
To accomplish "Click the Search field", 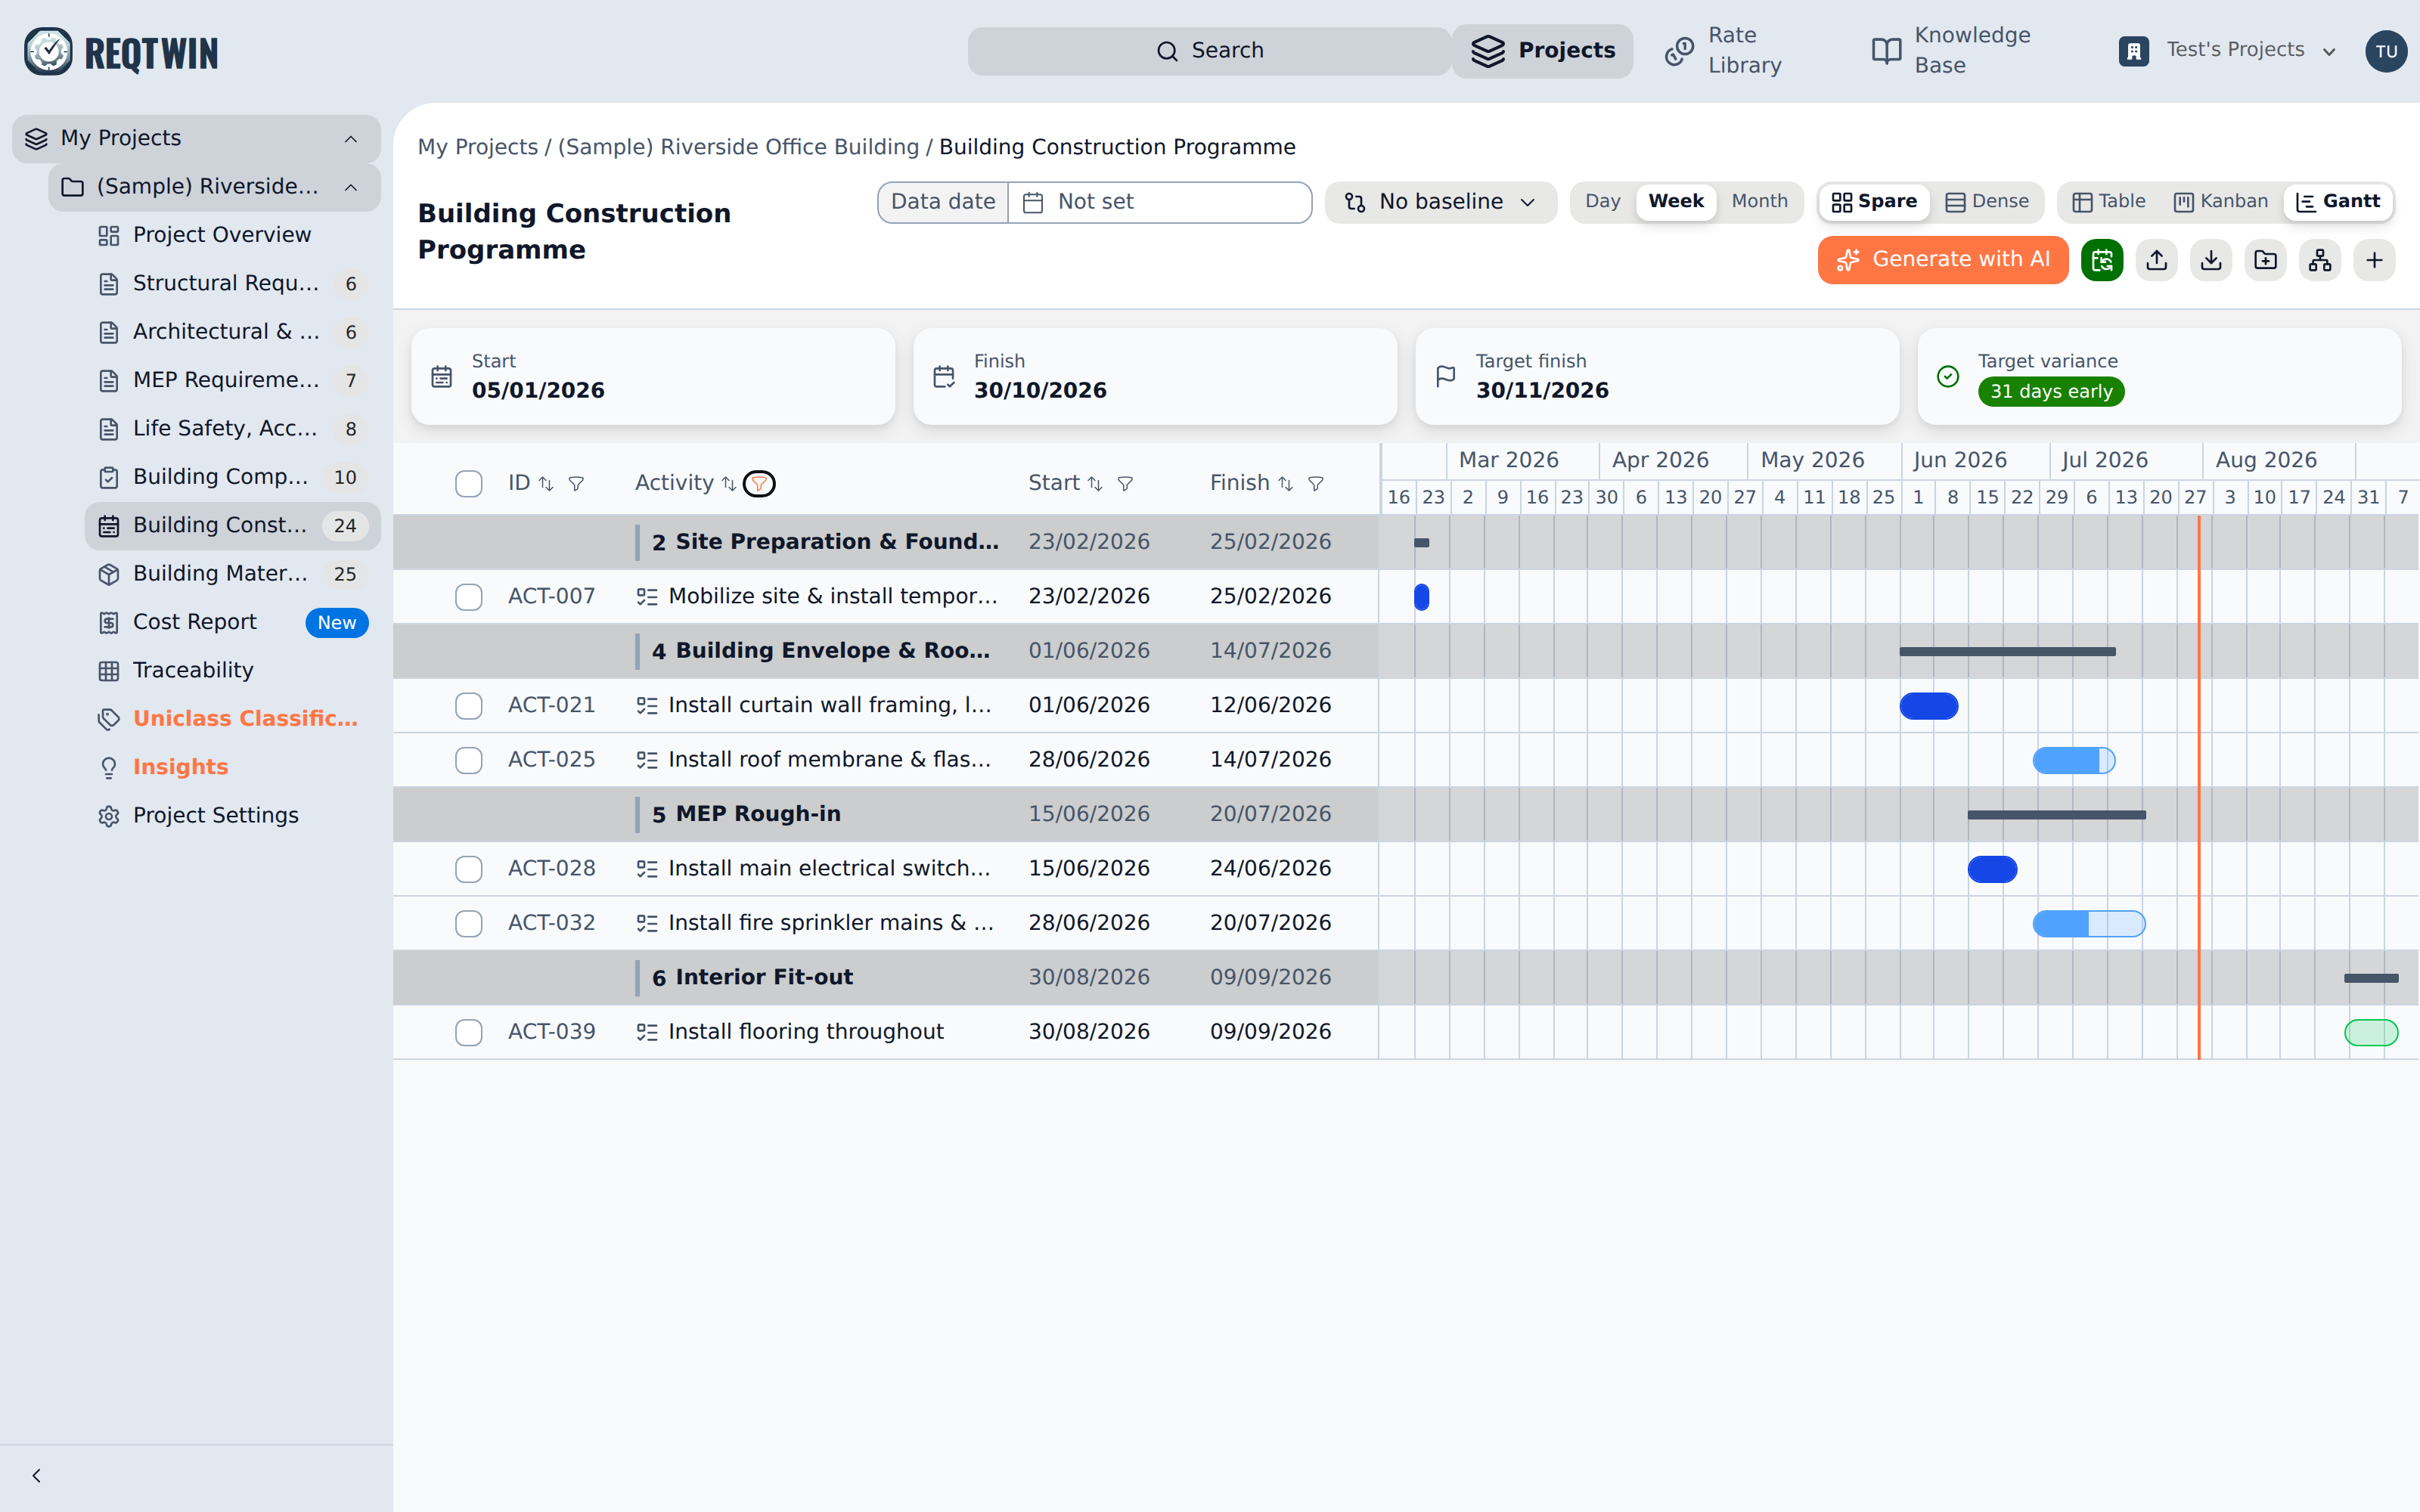I will (x=1209, y=51).
